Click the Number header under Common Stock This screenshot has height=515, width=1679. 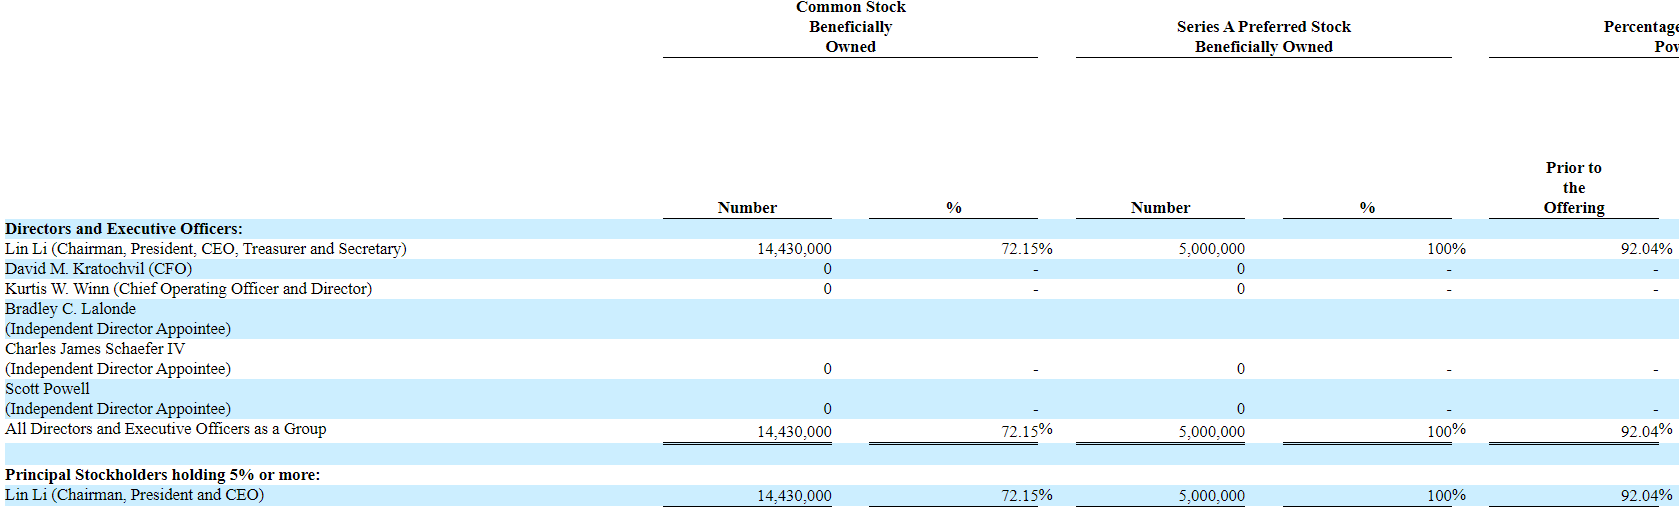(x=747, y=208)
